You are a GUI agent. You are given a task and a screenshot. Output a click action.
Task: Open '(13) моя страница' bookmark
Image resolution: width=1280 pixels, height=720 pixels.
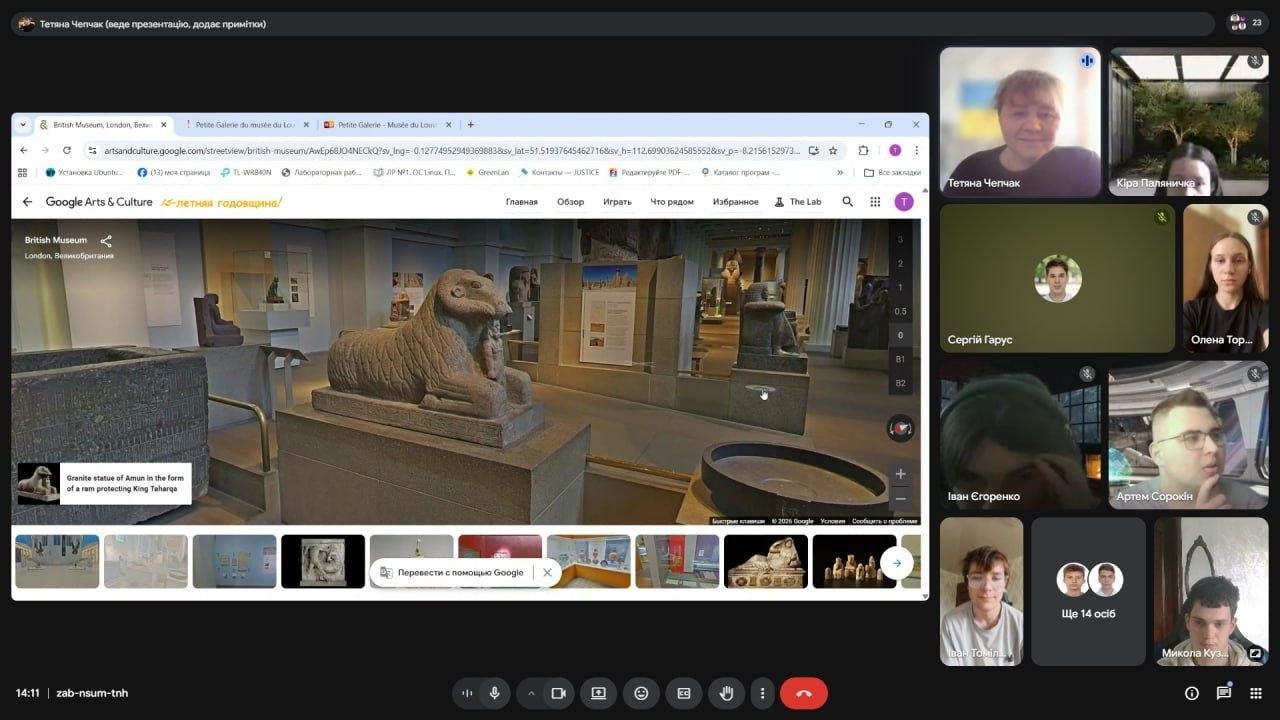coord(173,172)
